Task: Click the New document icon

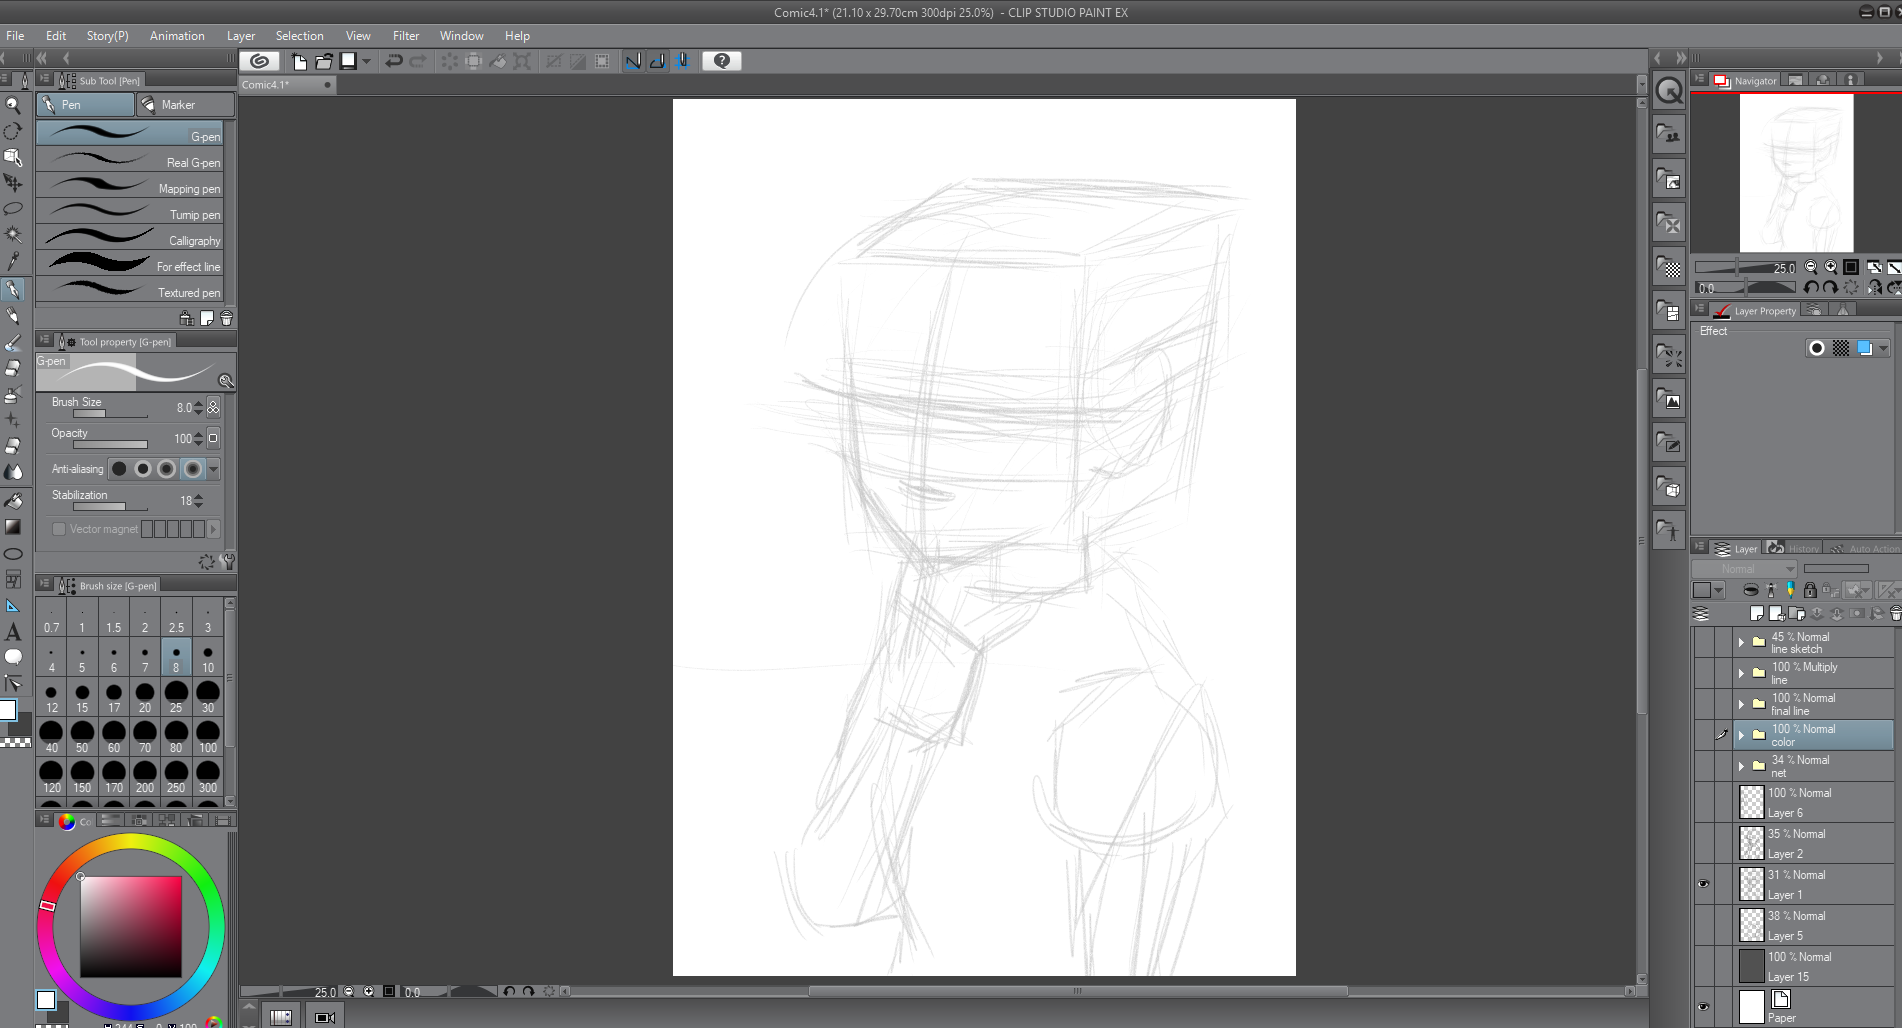Action: (299, 61)
